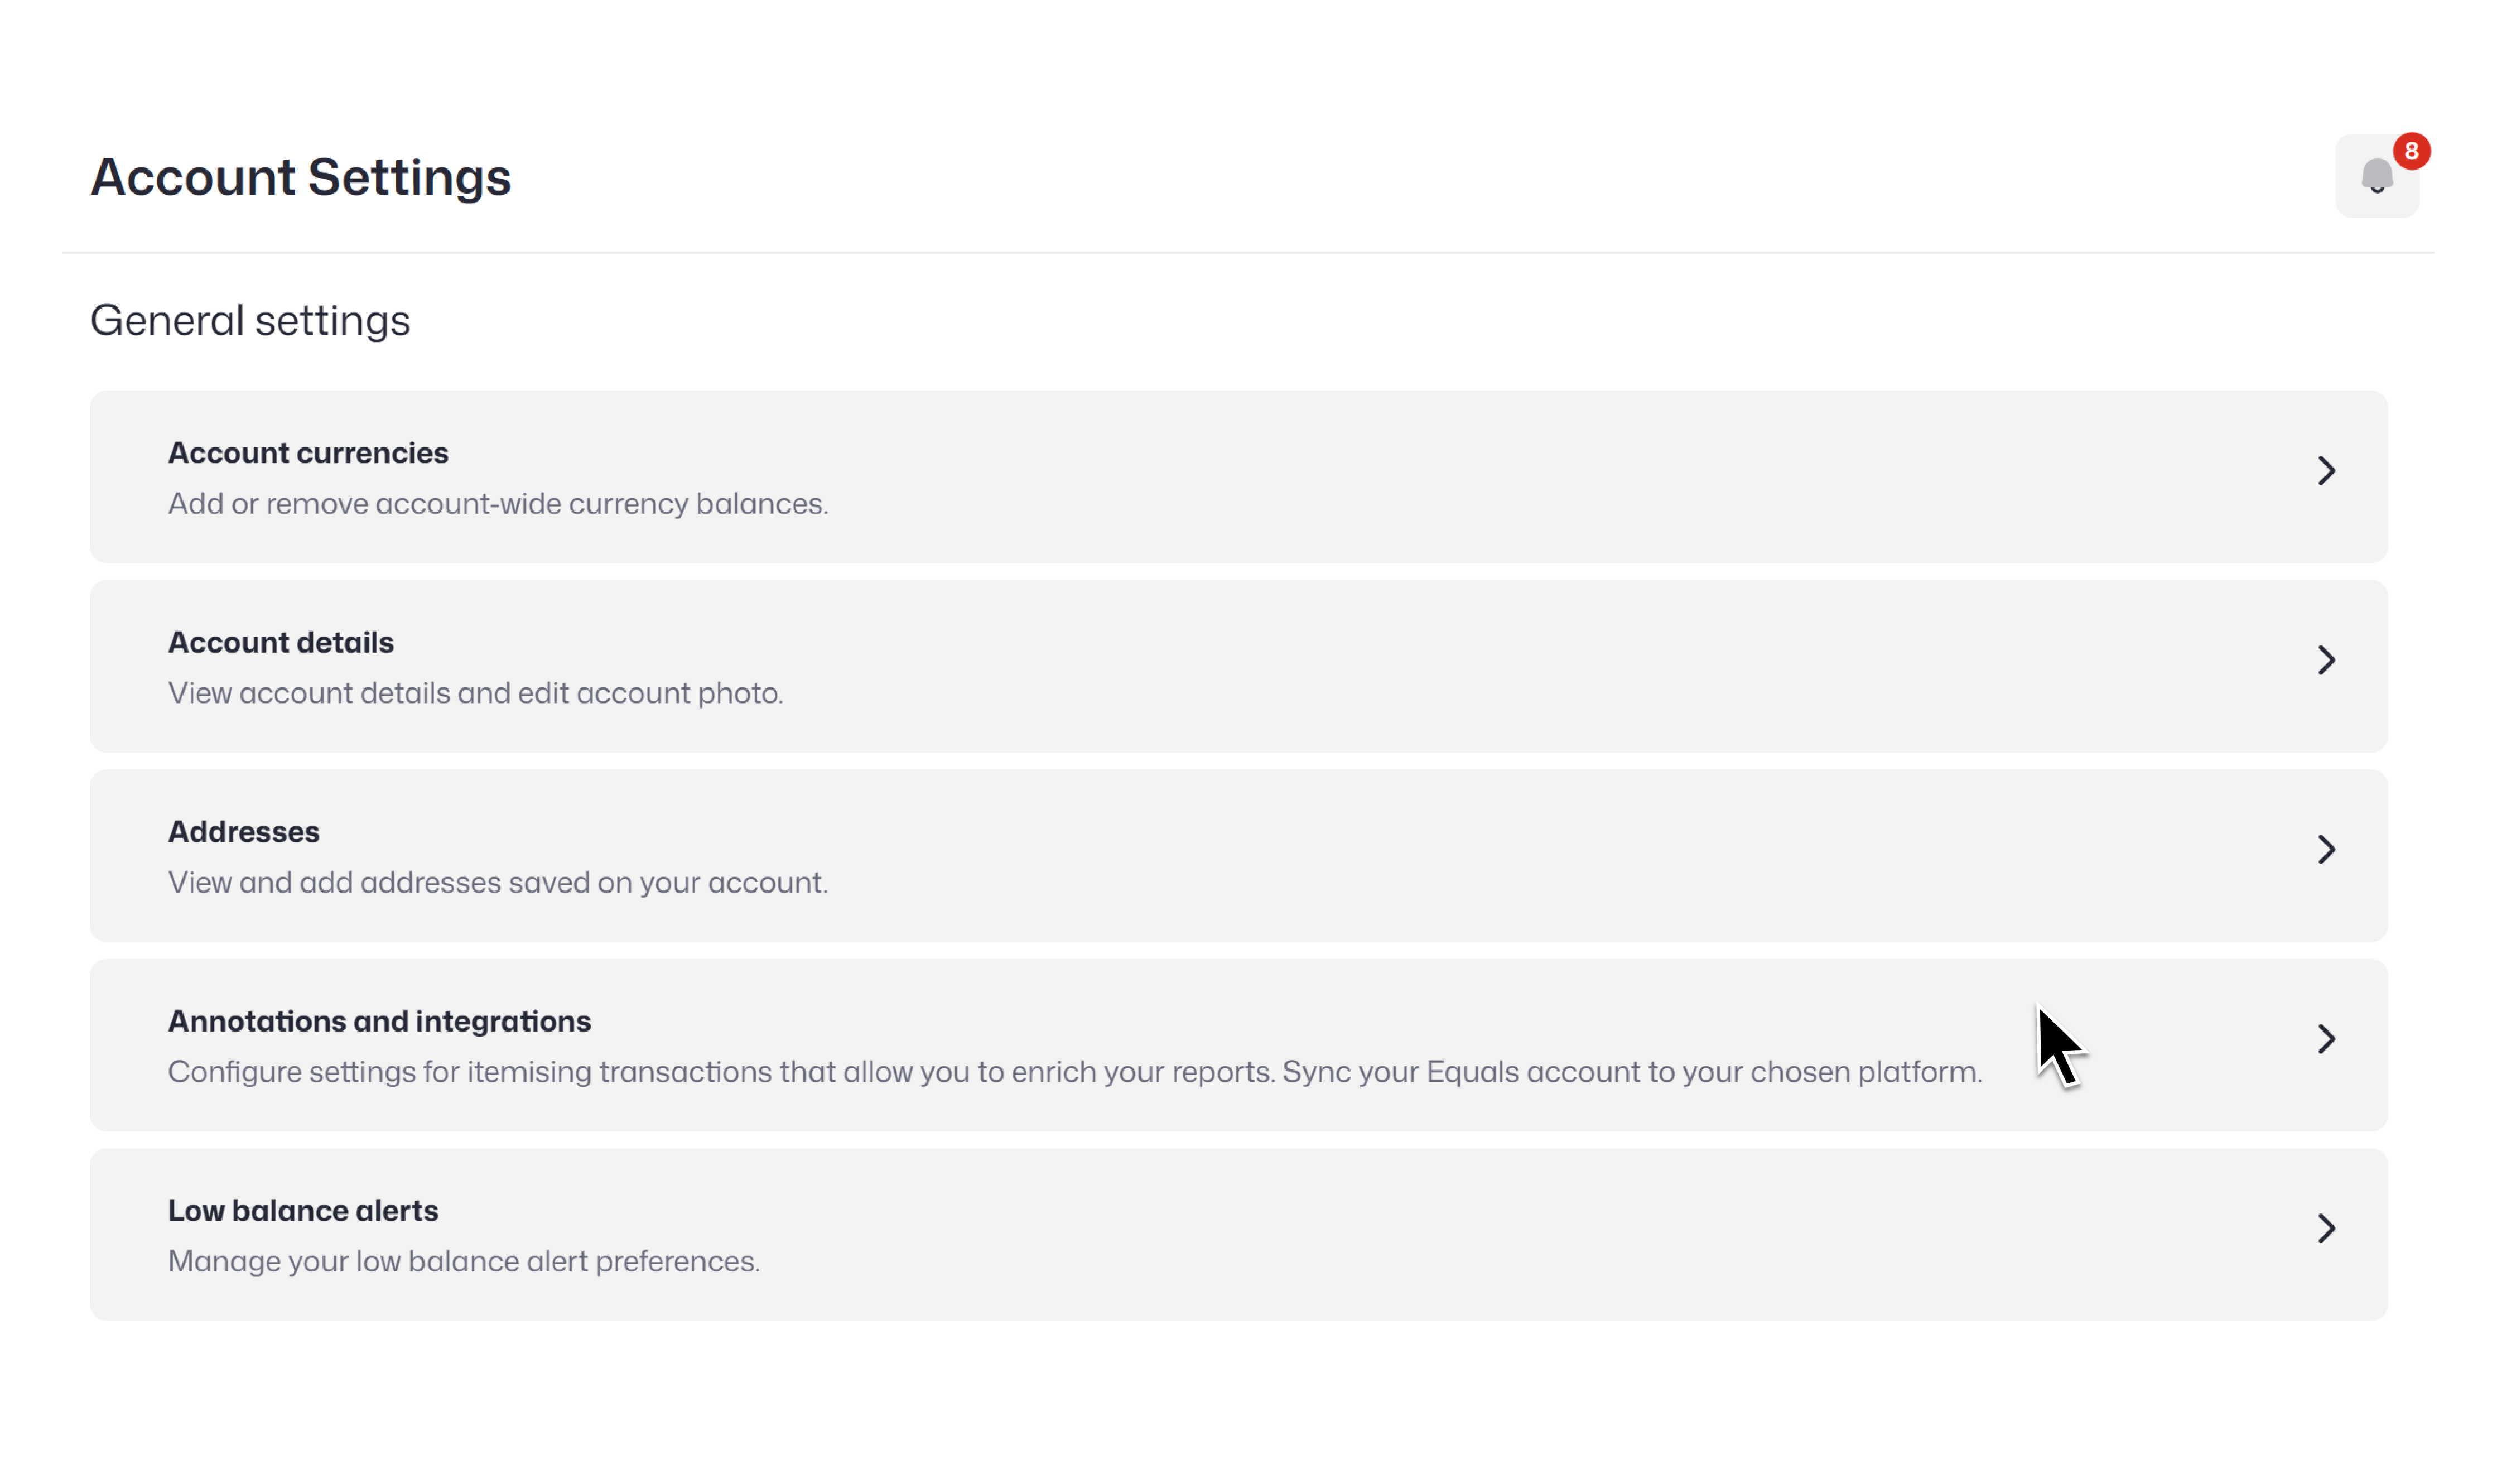Screen dimensions: 2497x1484
Task: Click the Annotations and integrations title
Action: coord(379,1021)
